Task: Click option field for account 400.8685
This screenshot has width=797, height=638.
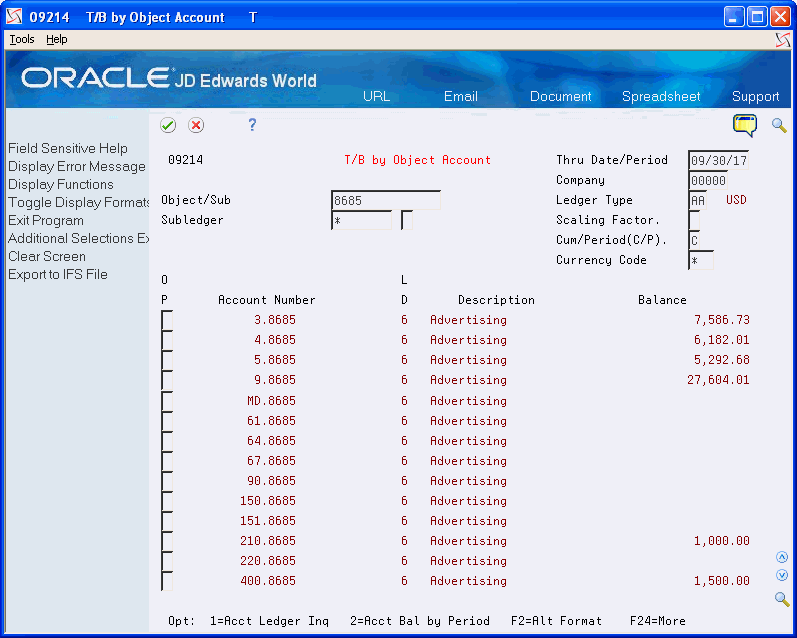Action: tap(167, 581)
